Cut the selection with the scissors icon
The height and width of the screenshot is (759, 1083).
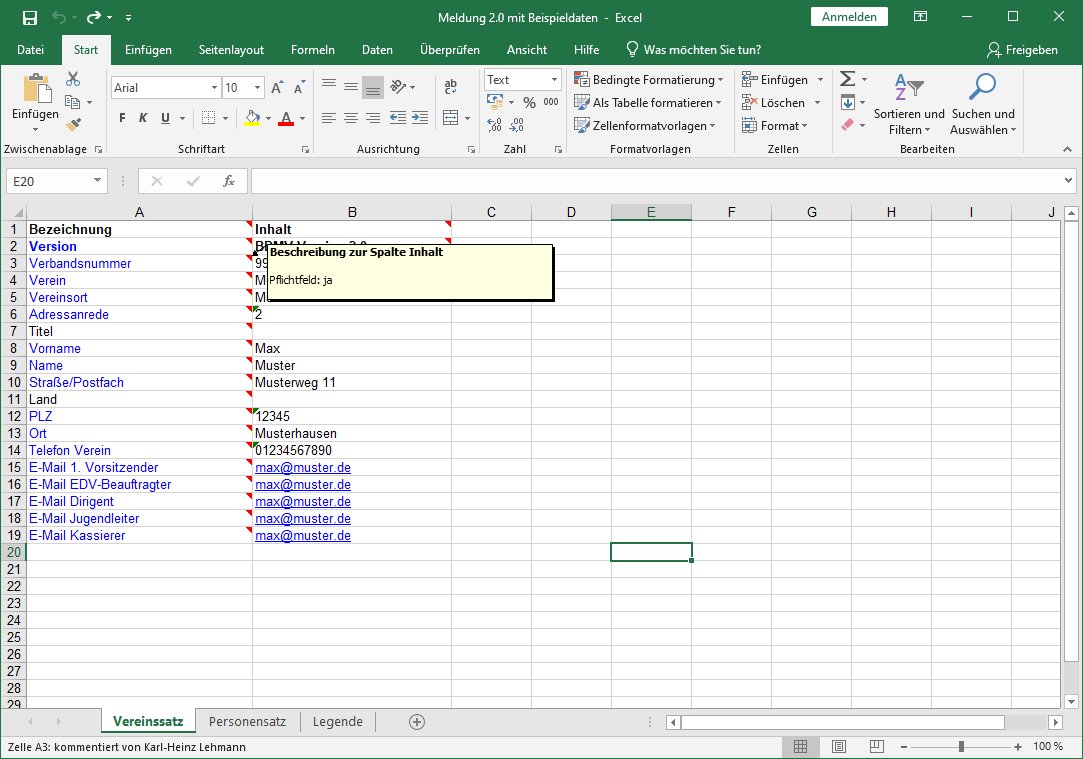point(73,79)
